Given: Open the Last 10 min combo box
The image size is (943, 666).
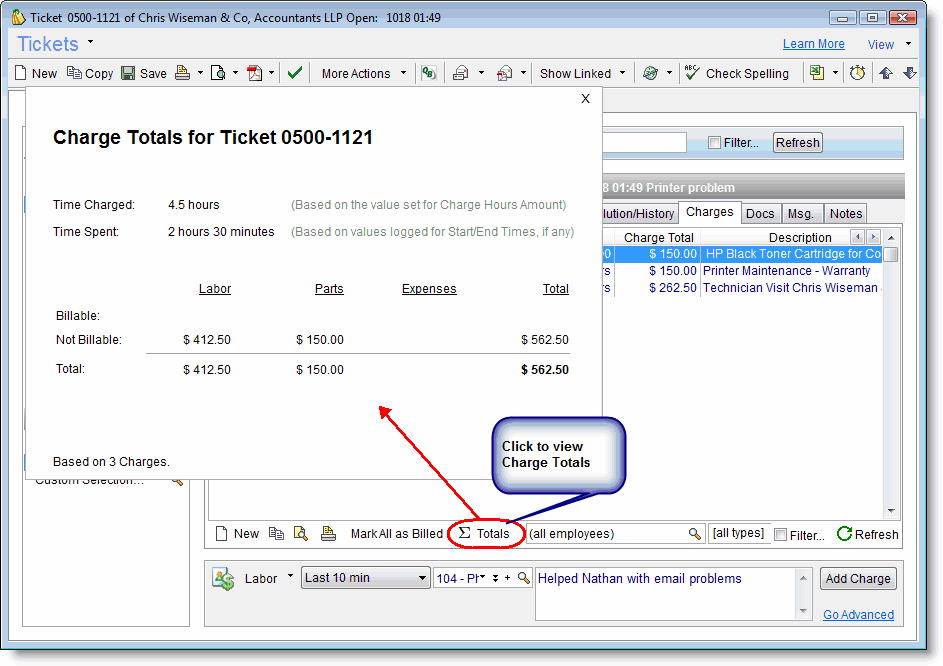Looking at the screenshot, I should tap(365, 578).
